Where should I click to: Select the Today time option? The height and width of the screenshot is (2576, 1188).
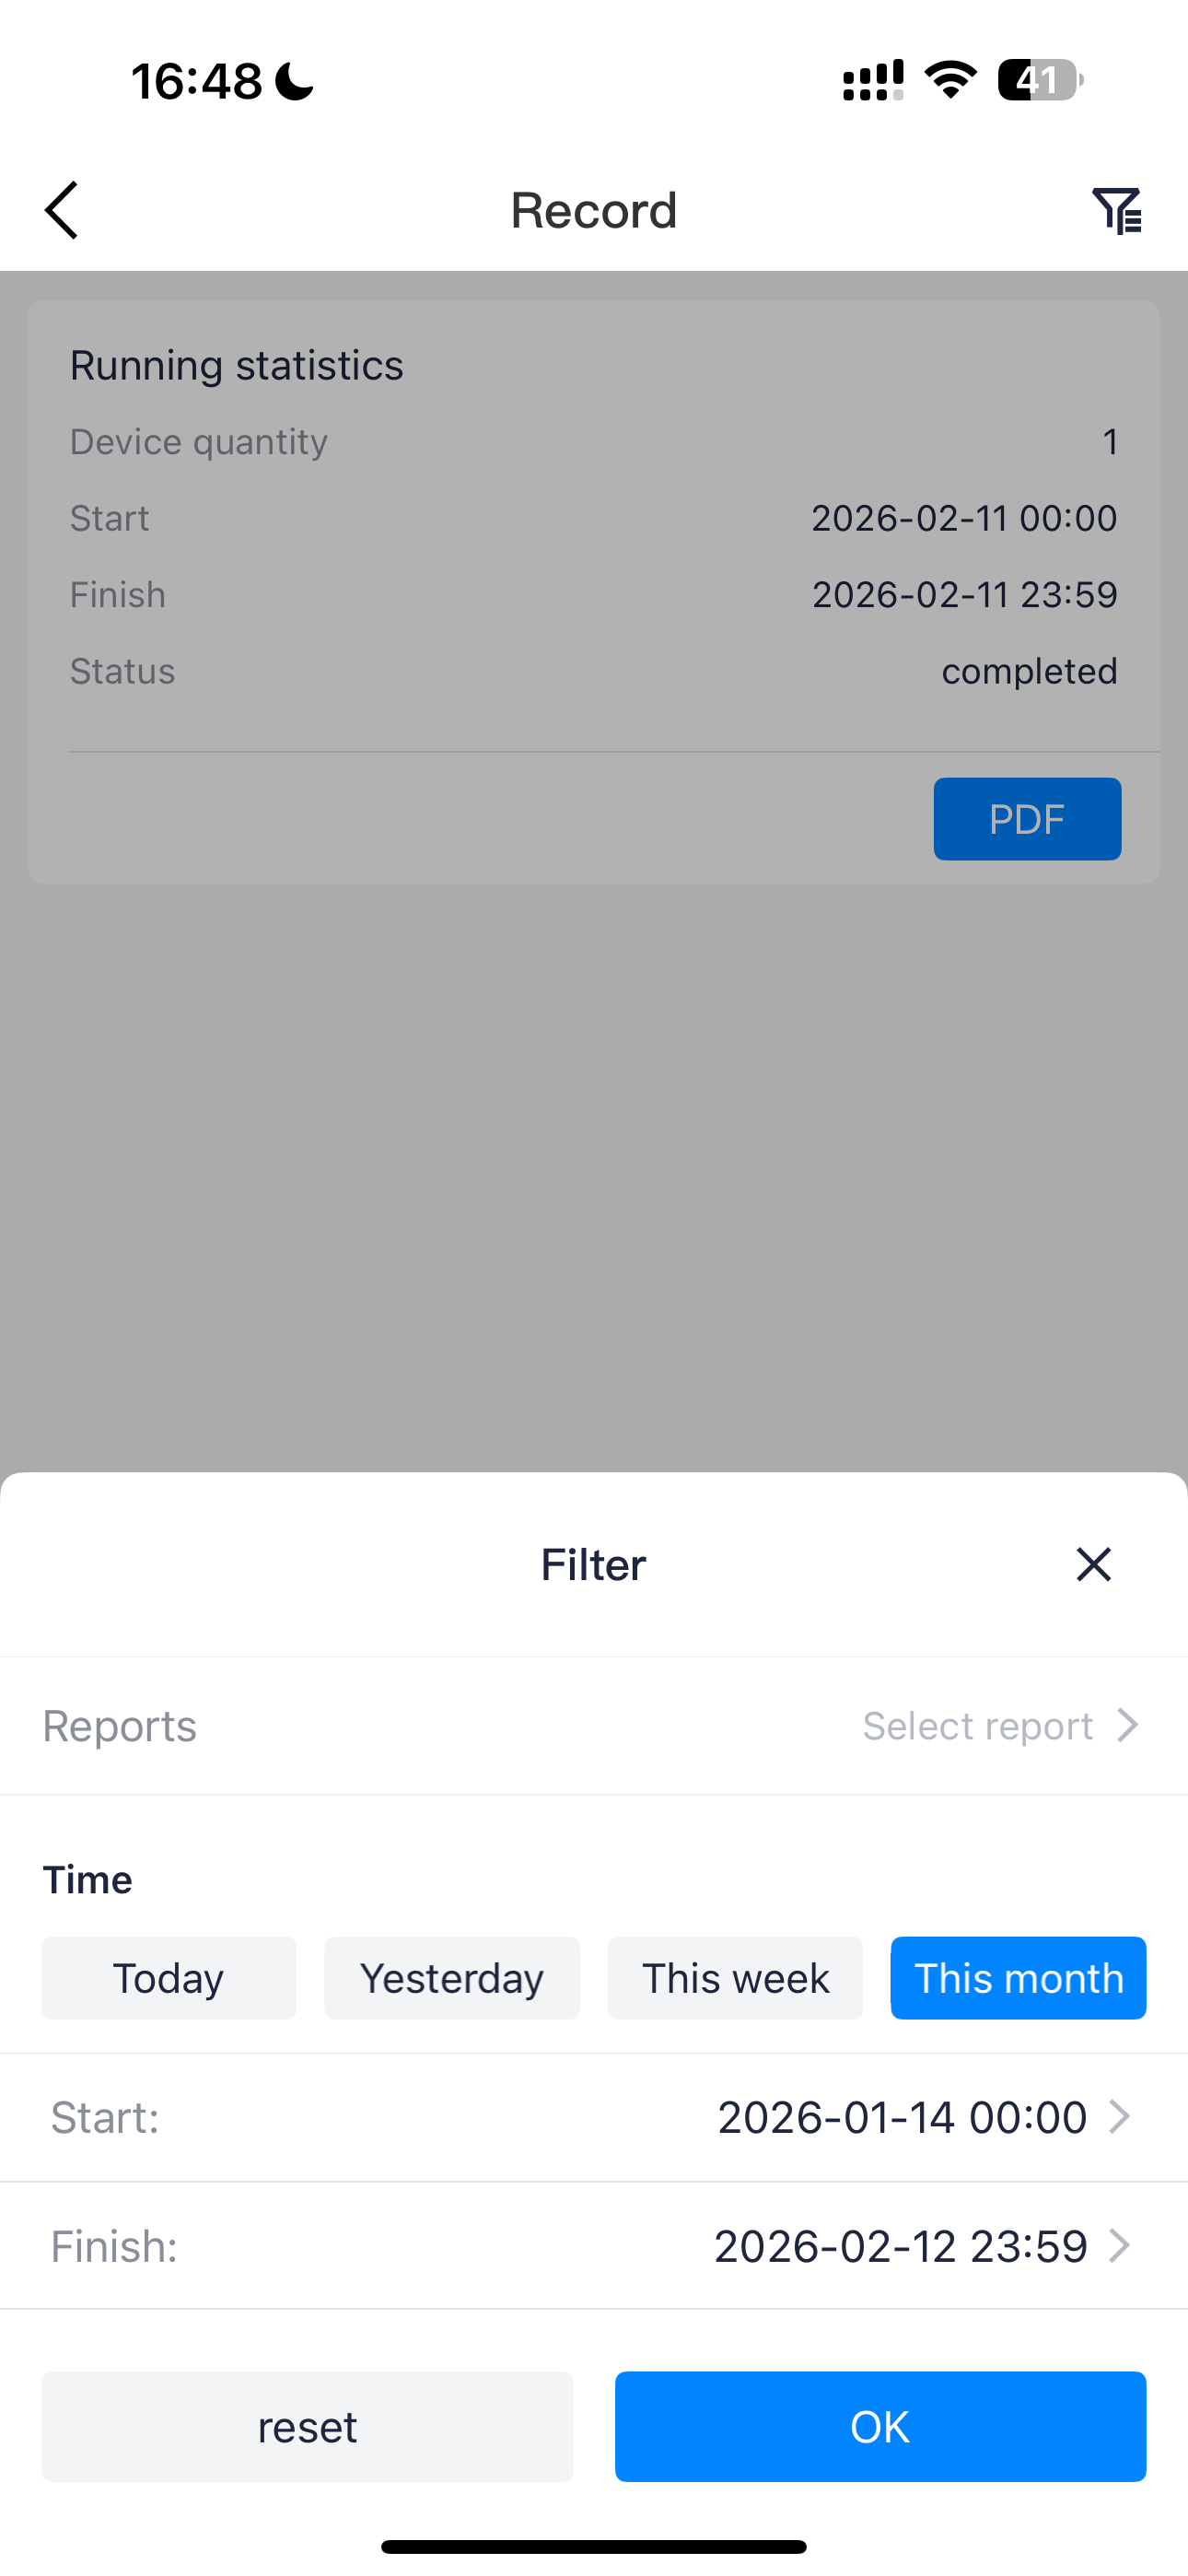click(169, 1978)
